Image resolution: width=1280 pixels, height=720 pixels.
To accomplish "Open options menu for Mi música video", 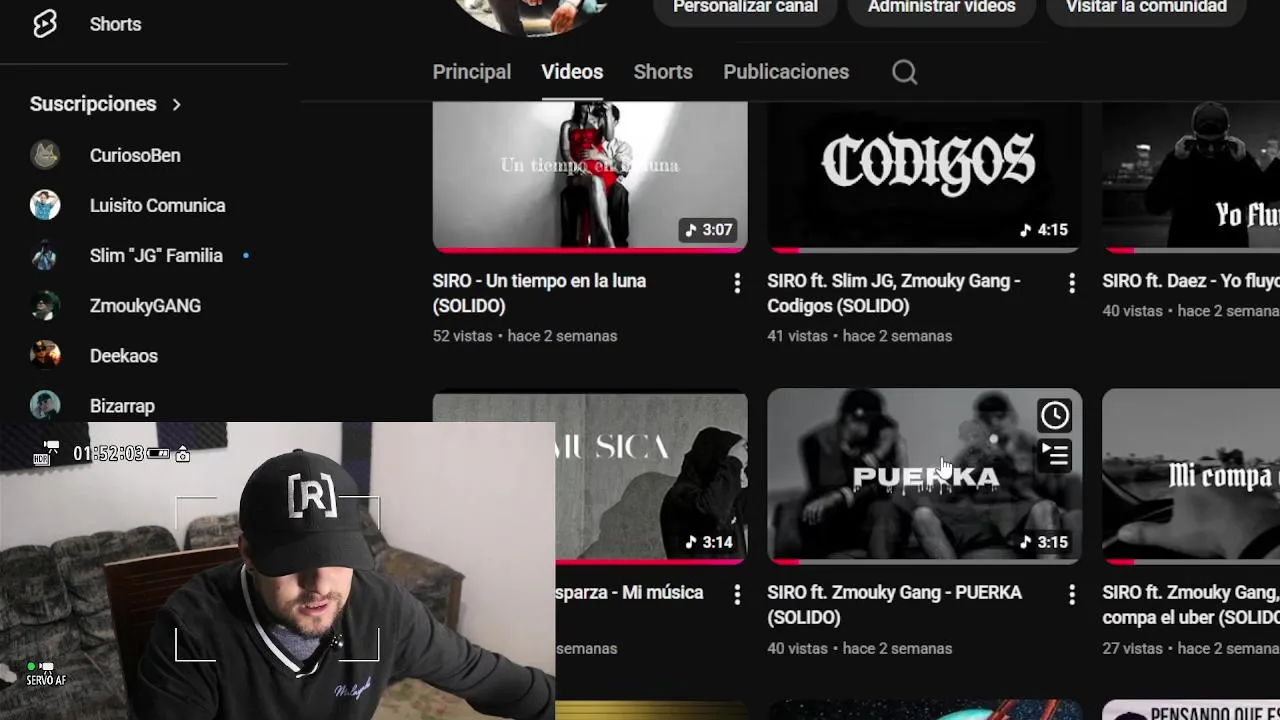I will pyautogui.click(x=737, y=595).
